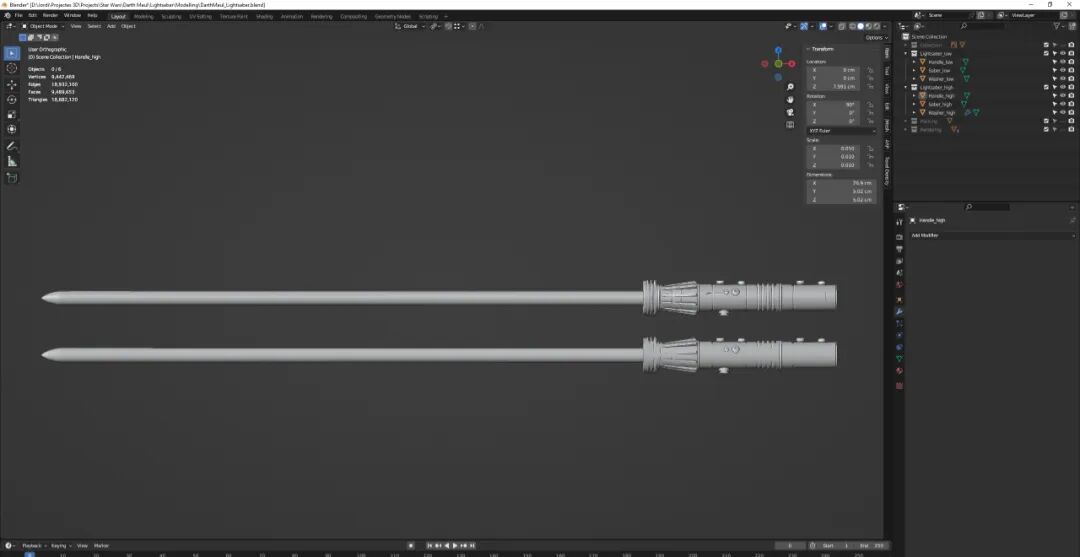Open the Render menu

point(50,15)
